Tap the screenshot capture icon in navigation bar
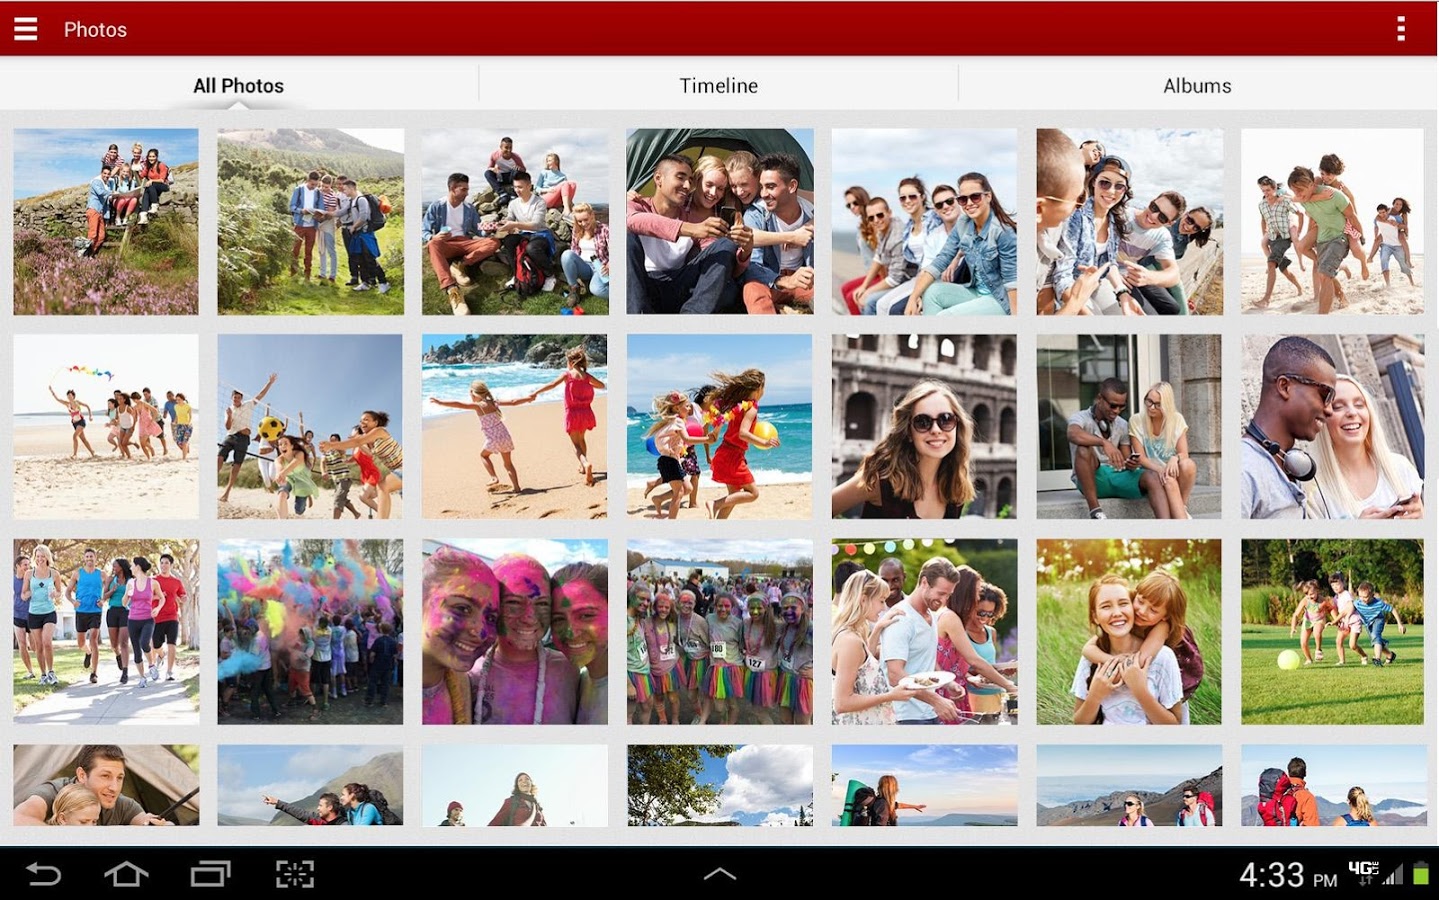Image resolution: width=1439 pixels, height=900 pixels. [295, 875]
